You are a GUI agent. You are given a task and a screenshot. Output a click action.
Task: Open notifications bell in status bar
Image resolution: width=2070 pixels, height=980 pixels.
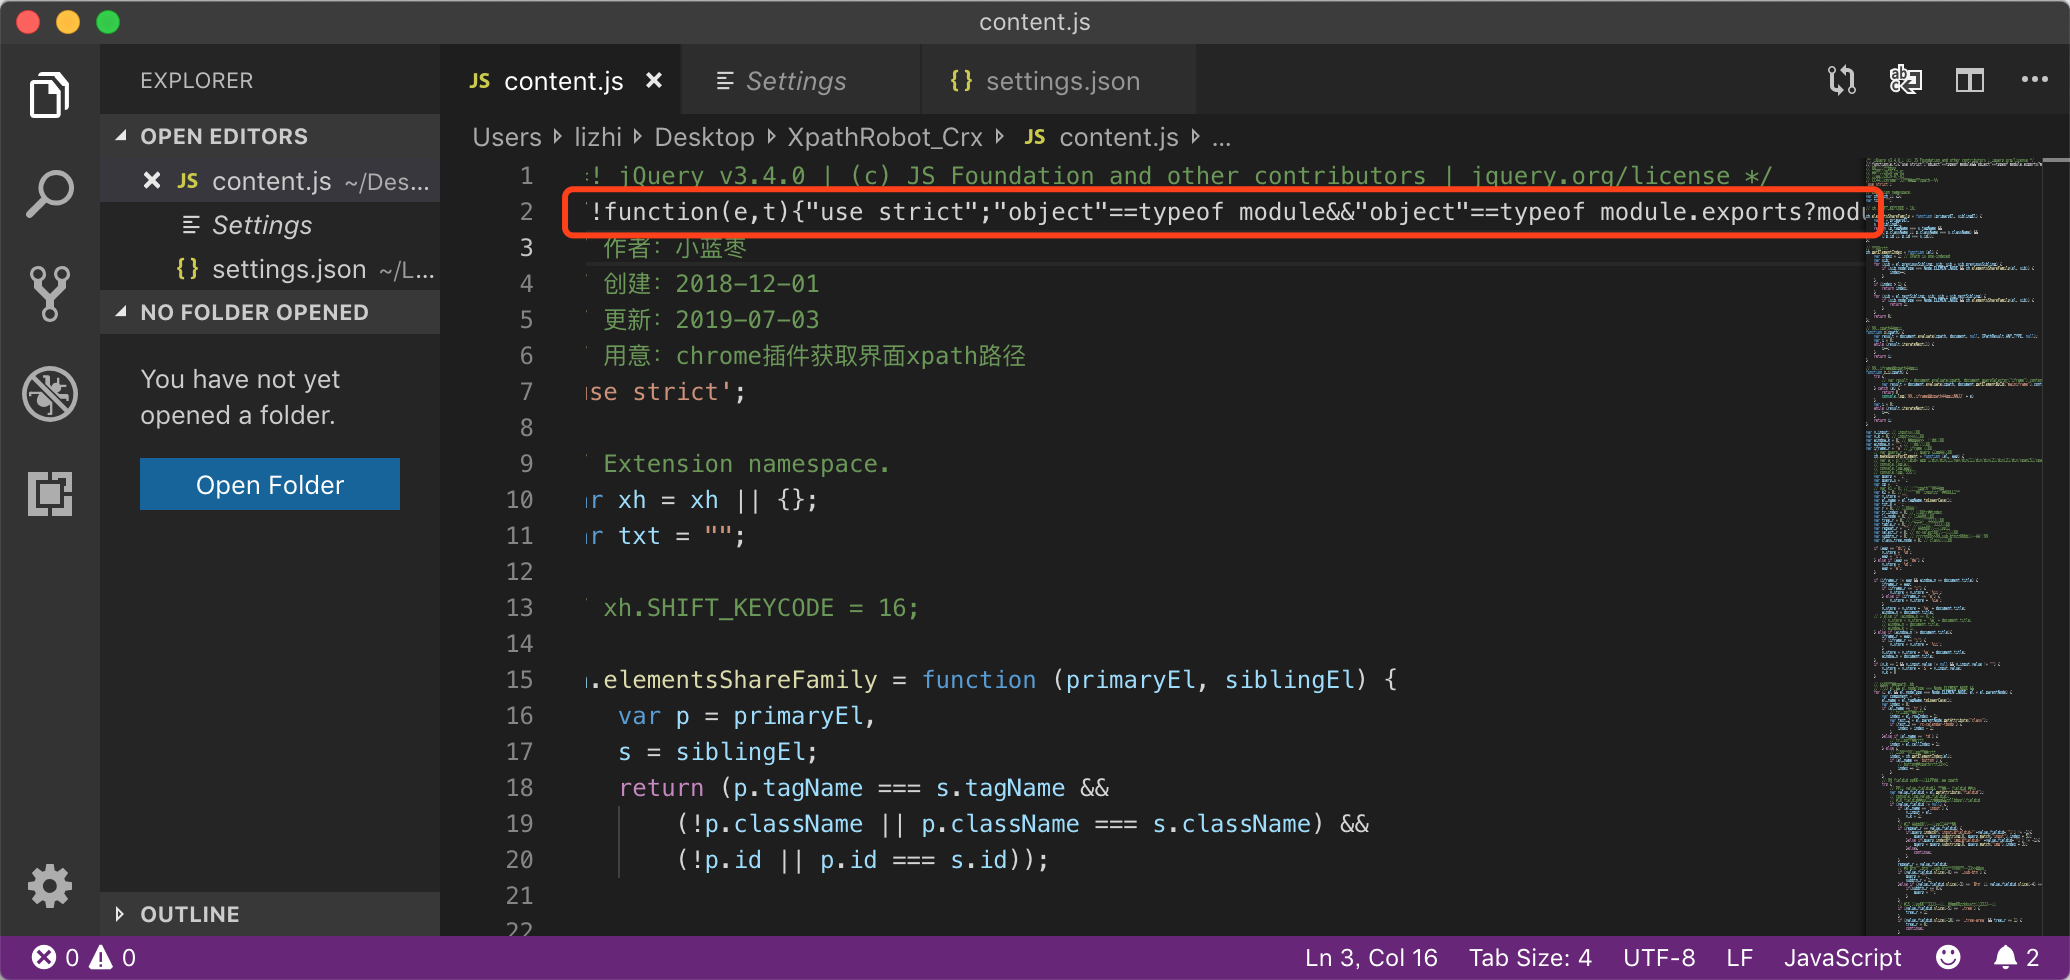(2016, 958)
